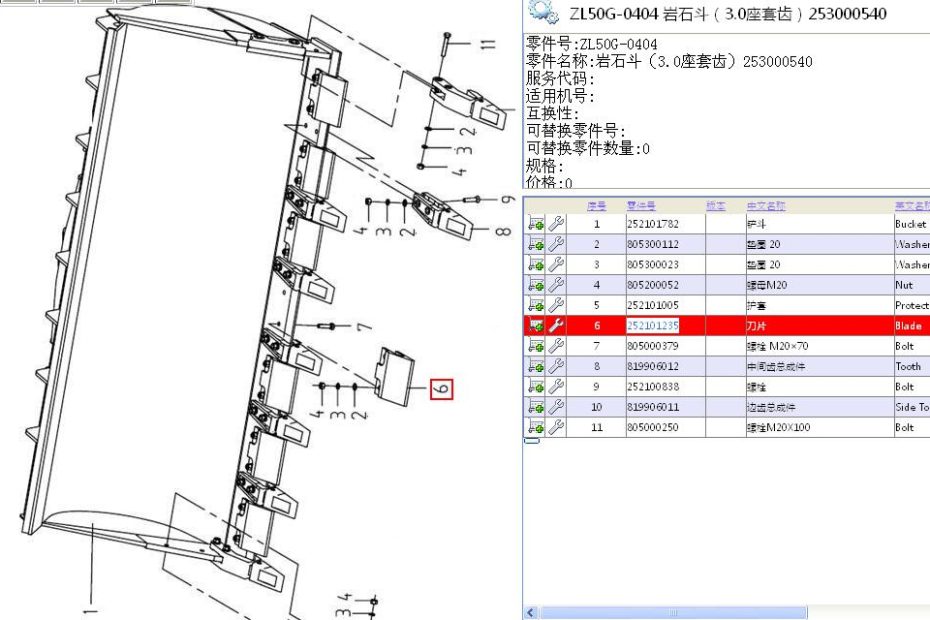This screenshot has height=620, width=930.
Task: Click wrench icon in highlighted Blade row
Action: pyautogui.click(x=556, y=326)
